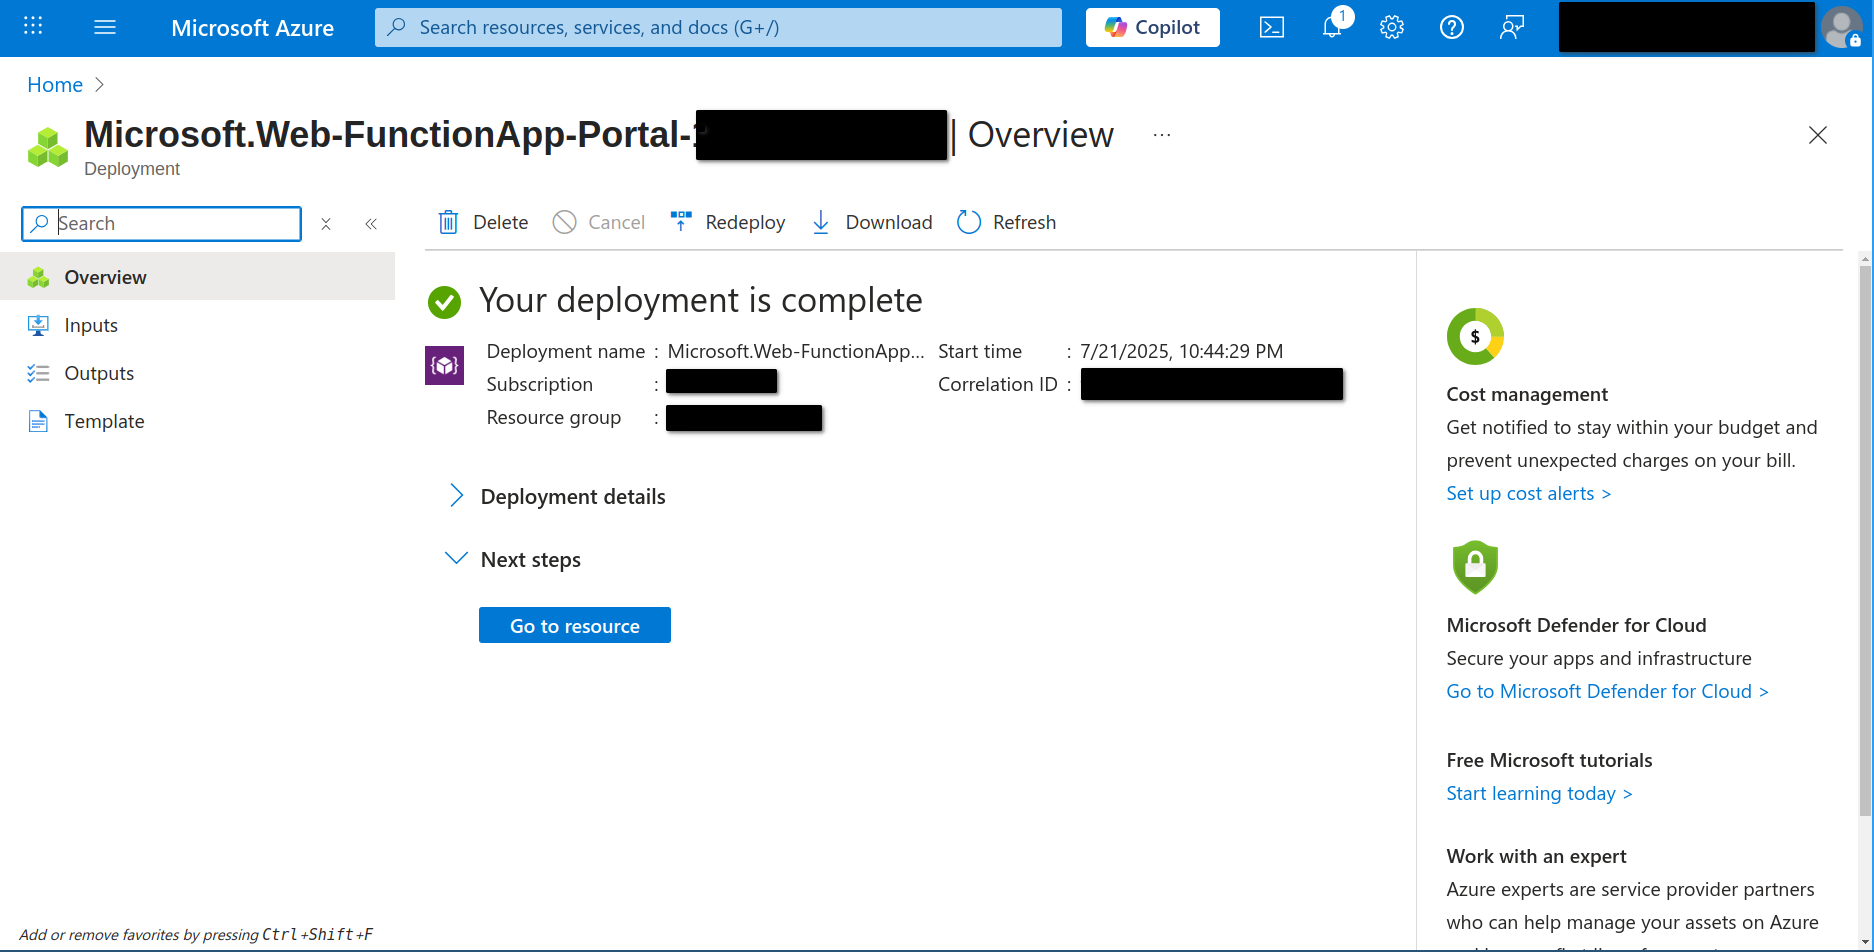Screen dimensions: 1874x952
Task: Click Go to resource button
Action: (x=575, y=625)
